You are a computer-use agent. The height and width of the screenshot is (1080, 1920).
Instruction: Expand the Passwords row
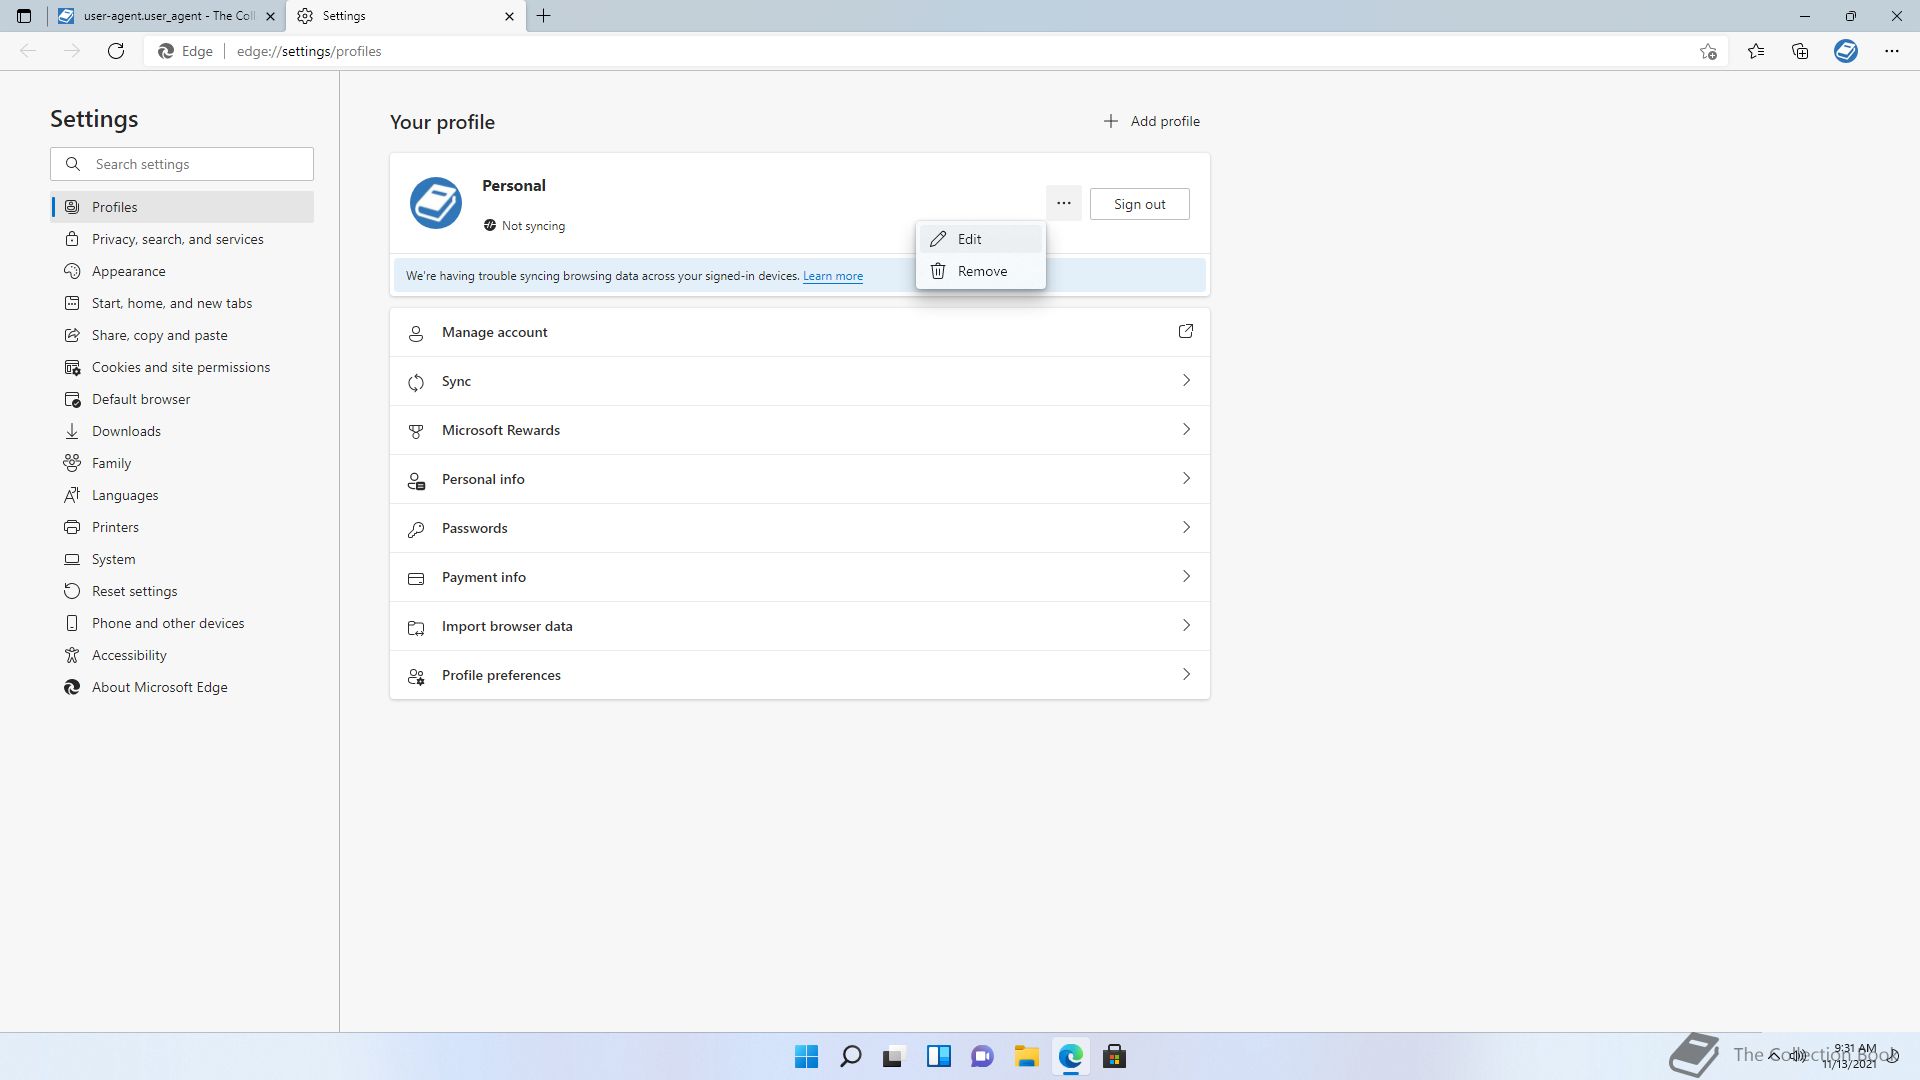pyautogui.click(x=800, y=528)
